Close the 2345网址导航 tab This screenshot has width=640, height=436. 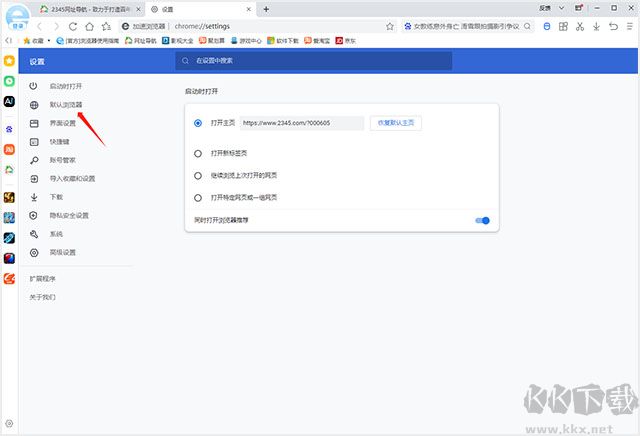pyautogui.click(x=138, y=9)
